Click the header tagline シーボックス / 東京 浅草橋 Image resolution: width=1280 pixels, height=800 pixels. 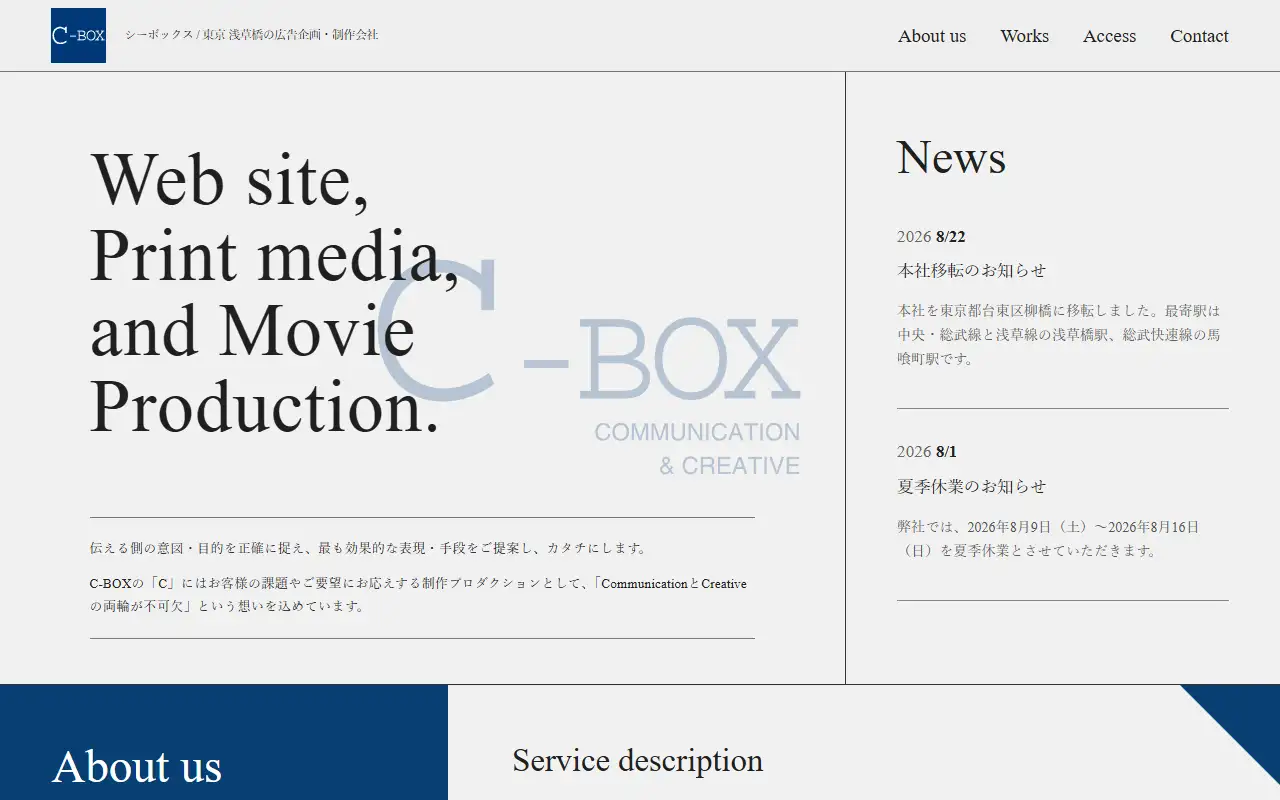tap(252, 35)
